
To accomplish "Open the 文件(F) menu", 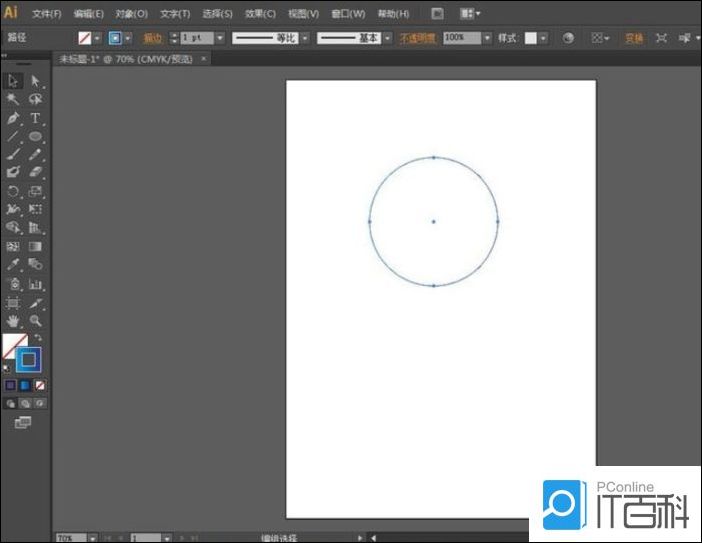I will pyautogui.click(x=46, y=14).
